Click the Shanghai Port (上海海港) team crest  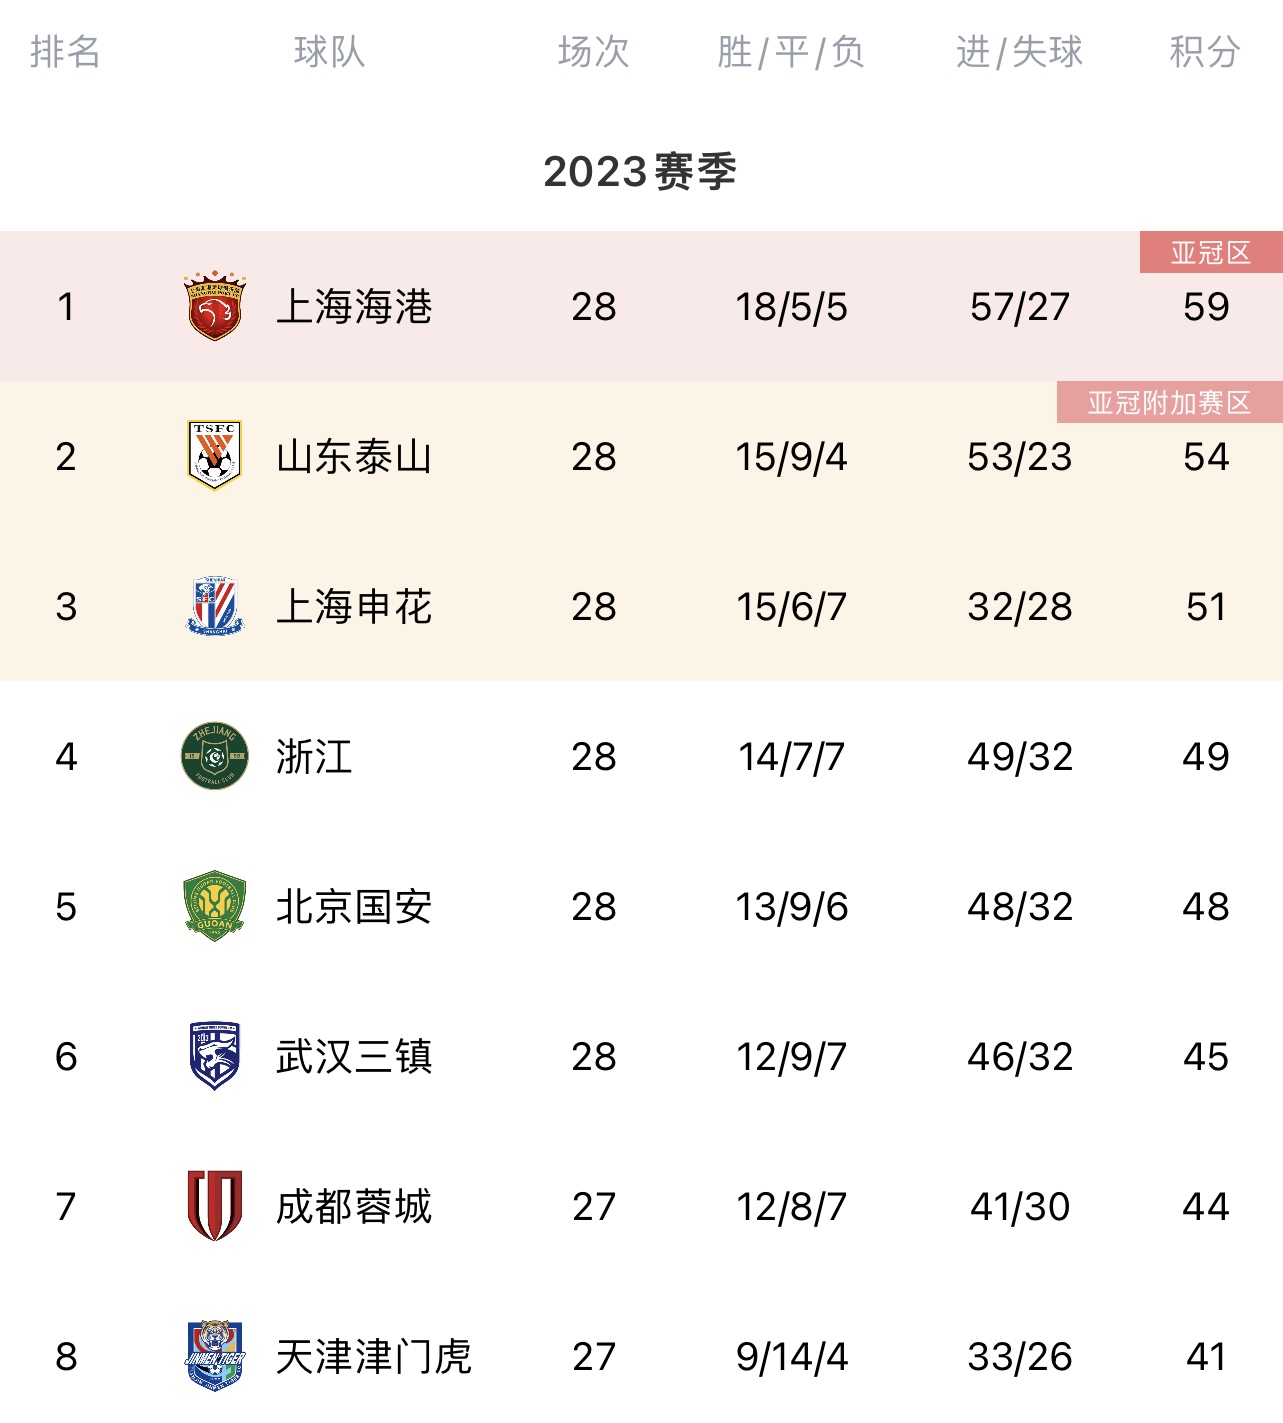(214, 306)
